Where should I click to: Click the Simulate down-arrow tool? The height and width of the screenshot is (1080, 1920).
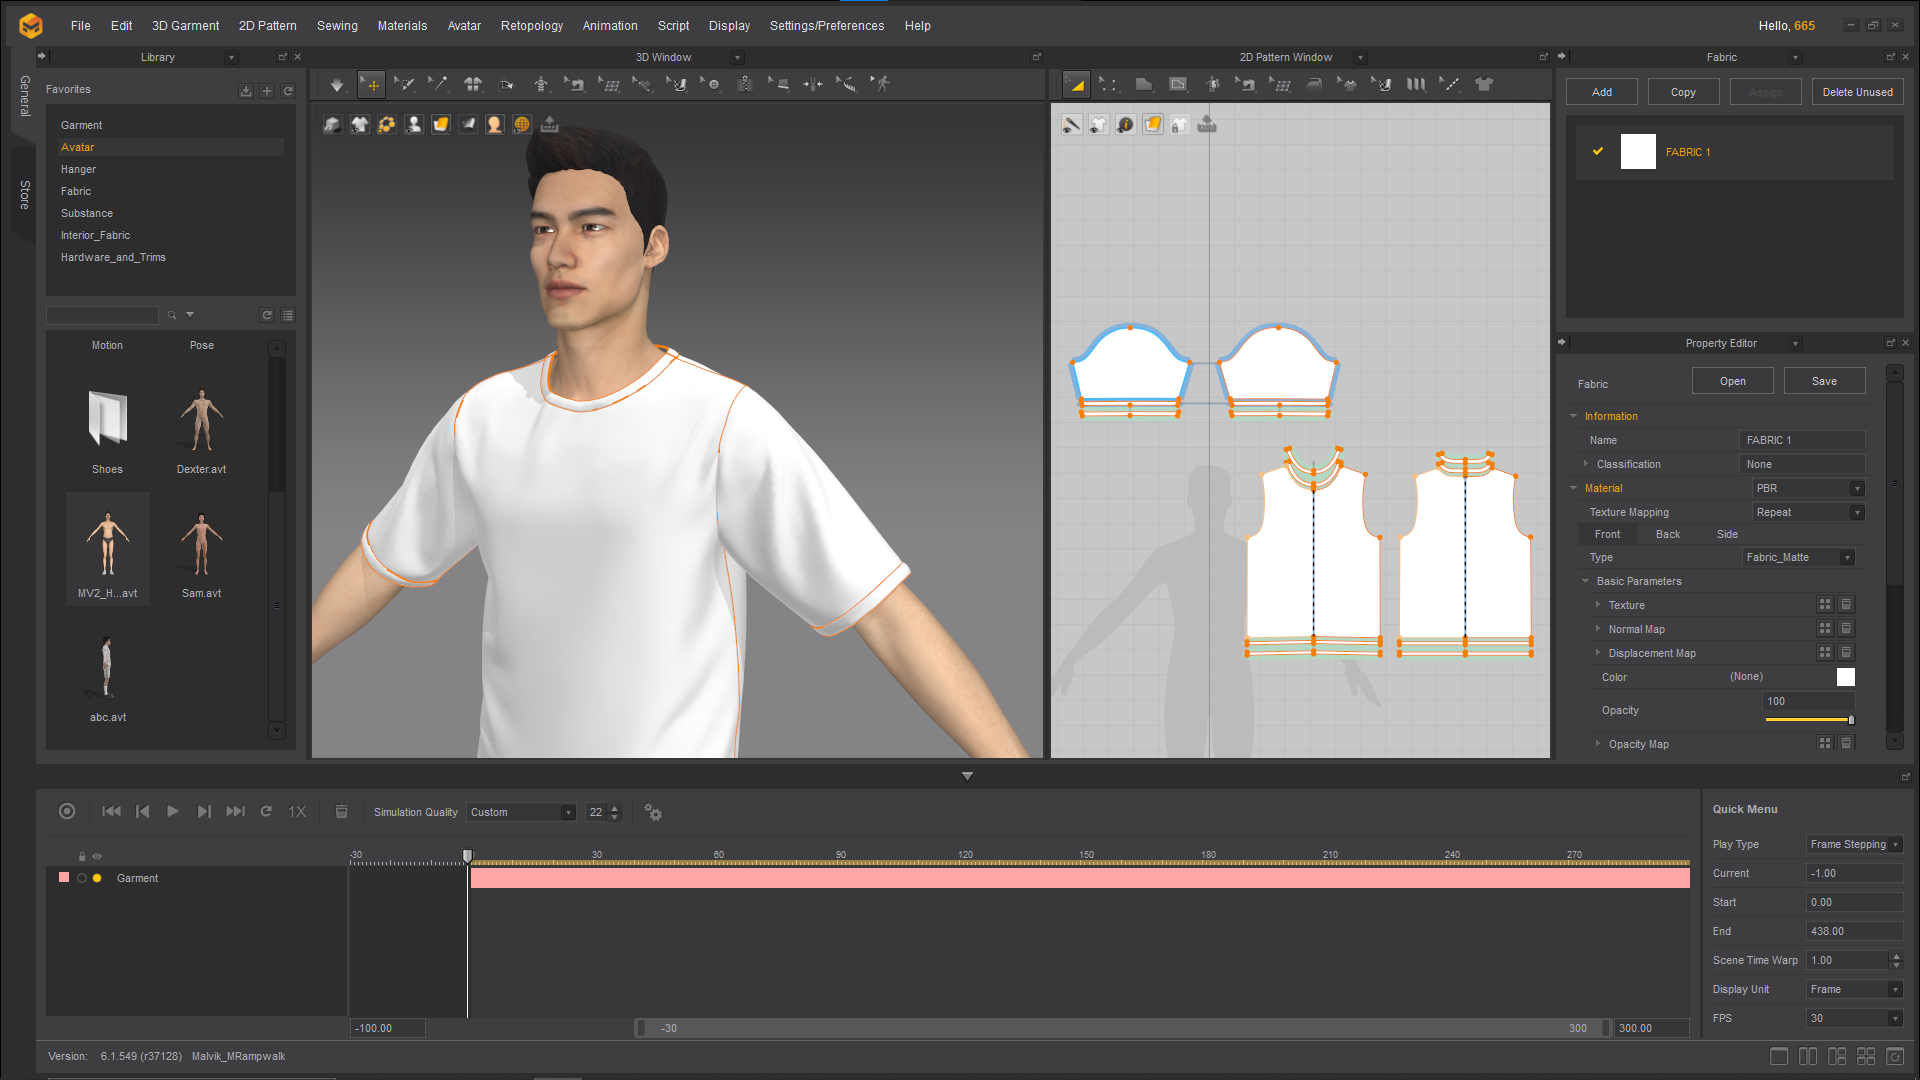(337, 85)
